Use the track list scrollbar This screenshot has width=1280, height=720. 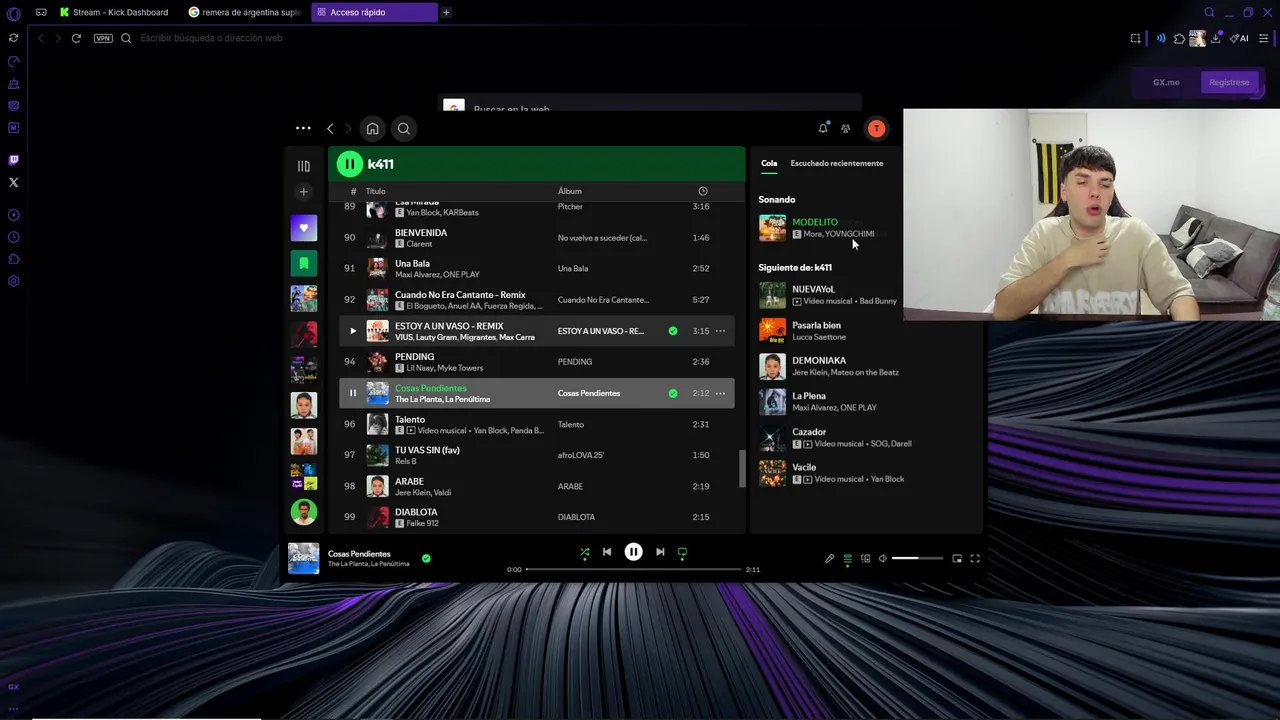coord(742,468)
